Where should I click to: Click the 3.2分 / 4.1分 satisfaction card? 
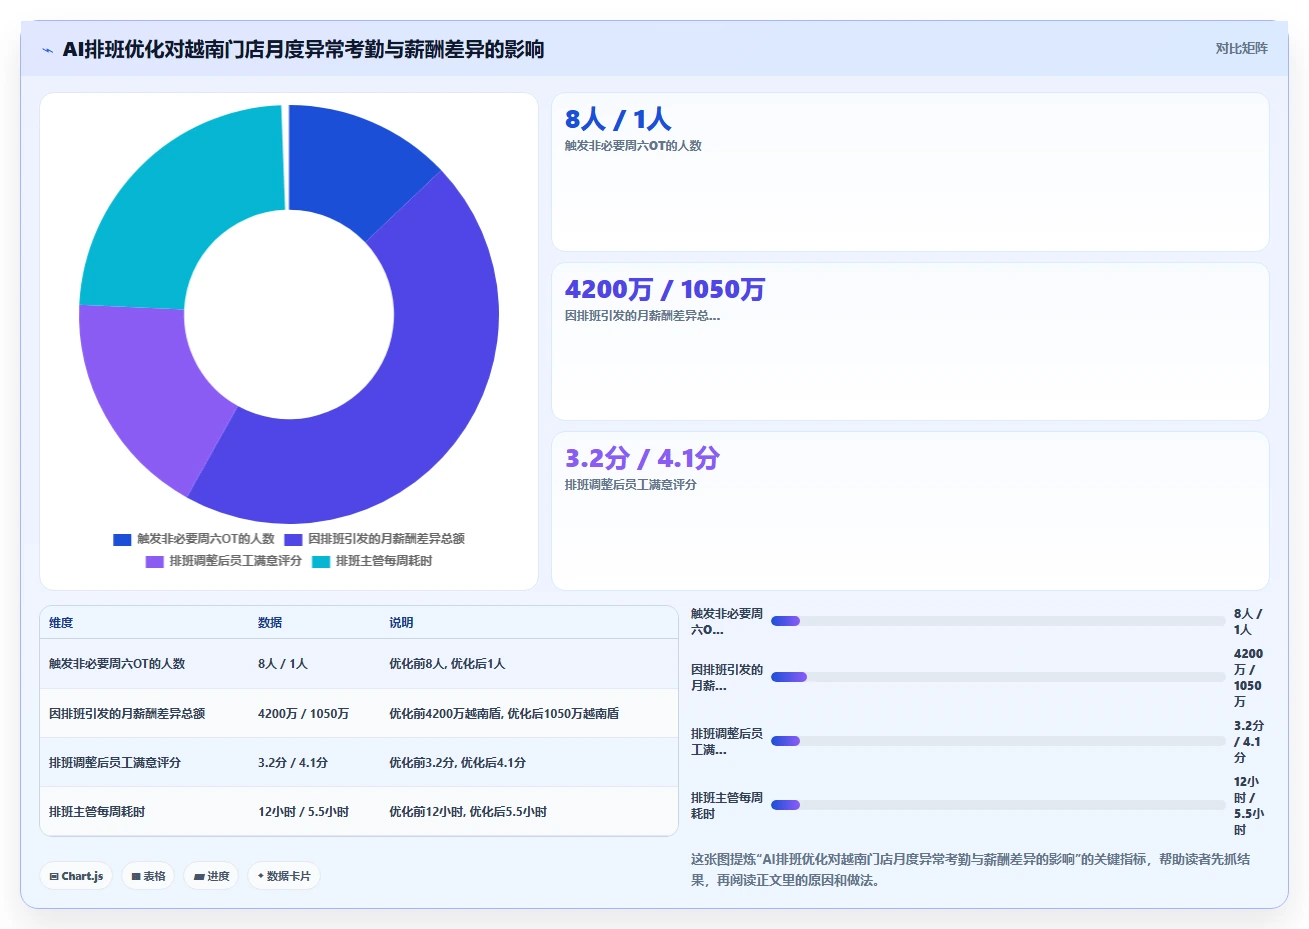coord(910,511)
